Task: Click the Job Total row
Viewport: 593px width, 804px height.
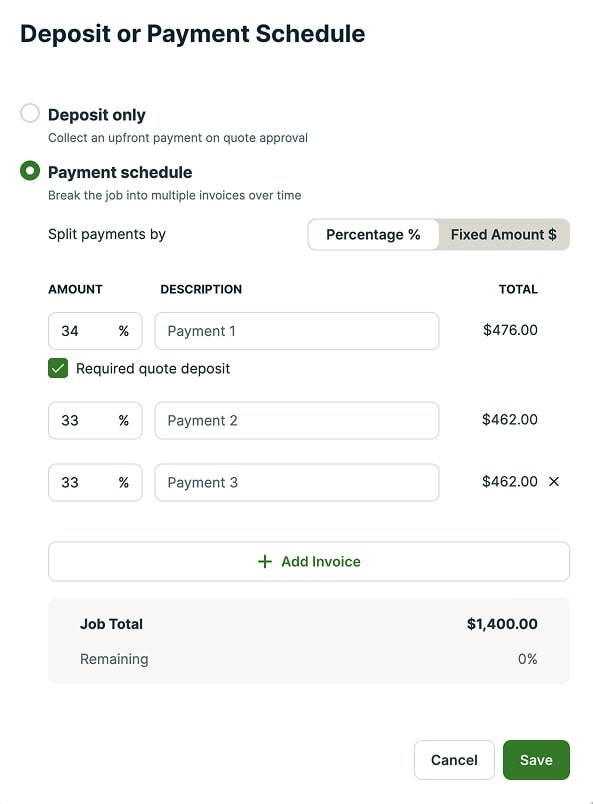Action: [x=308, y=623]
